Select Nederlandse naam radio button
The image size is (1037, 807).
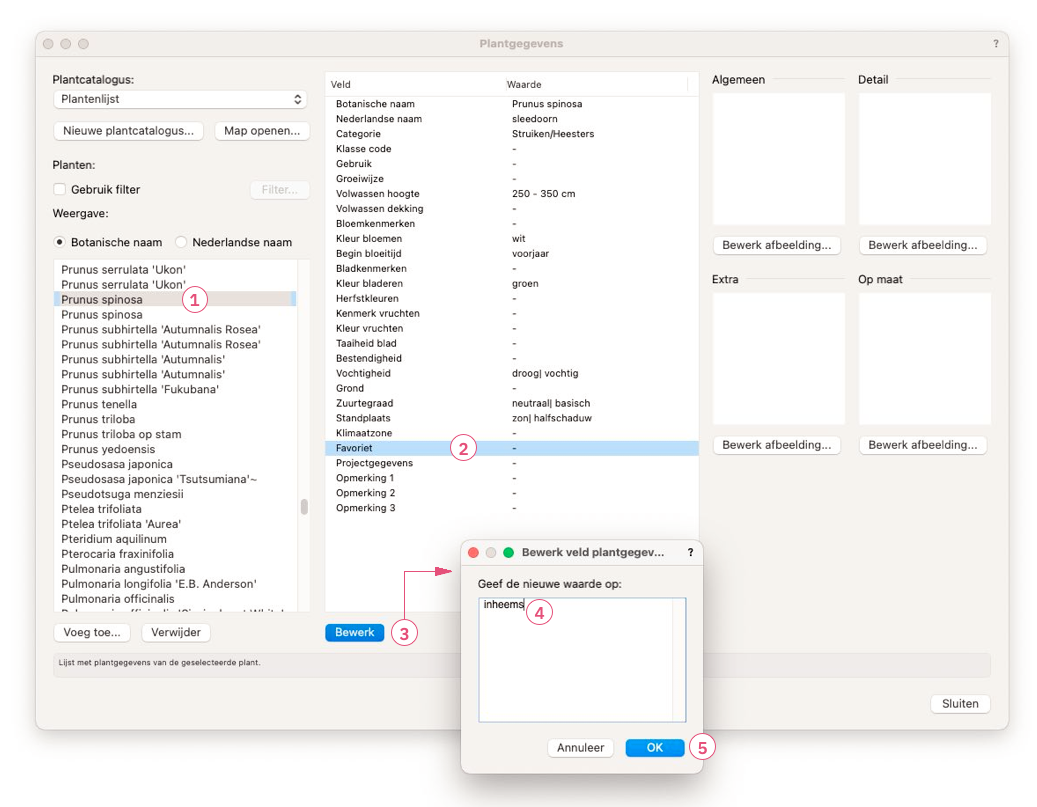(x=181, y=242)
